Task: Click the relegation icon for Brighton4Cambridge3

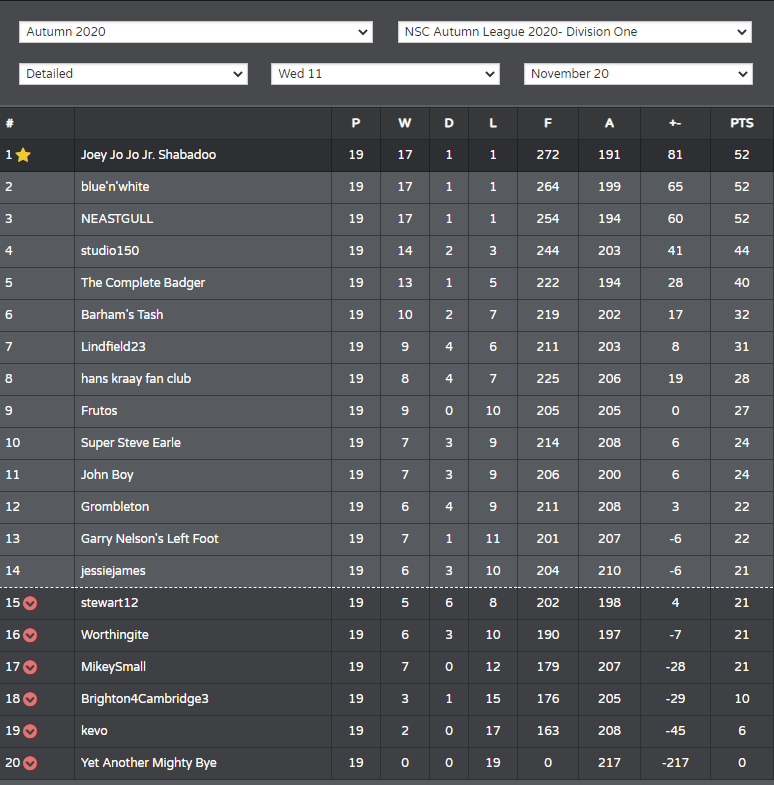Action: coord(30,699)
